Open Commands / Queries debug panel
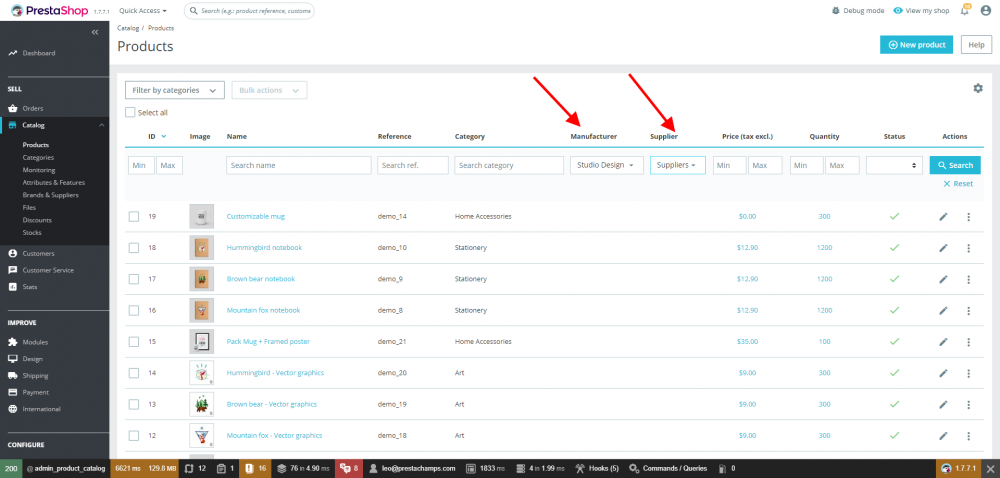 (668, 468)
